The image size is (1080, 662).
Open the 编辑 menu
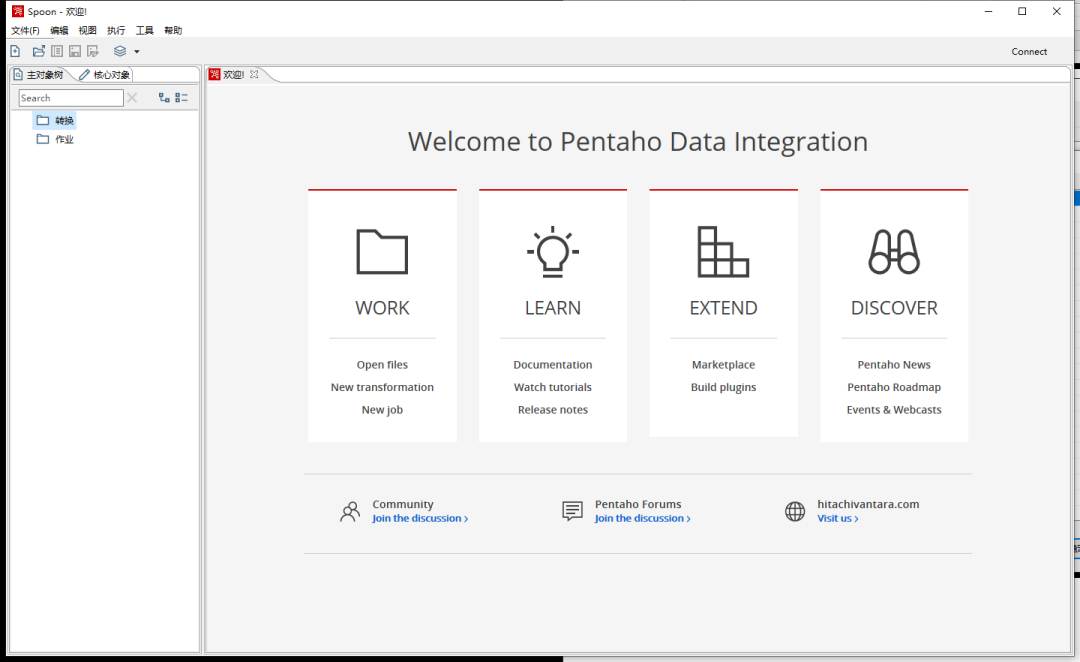59,30
